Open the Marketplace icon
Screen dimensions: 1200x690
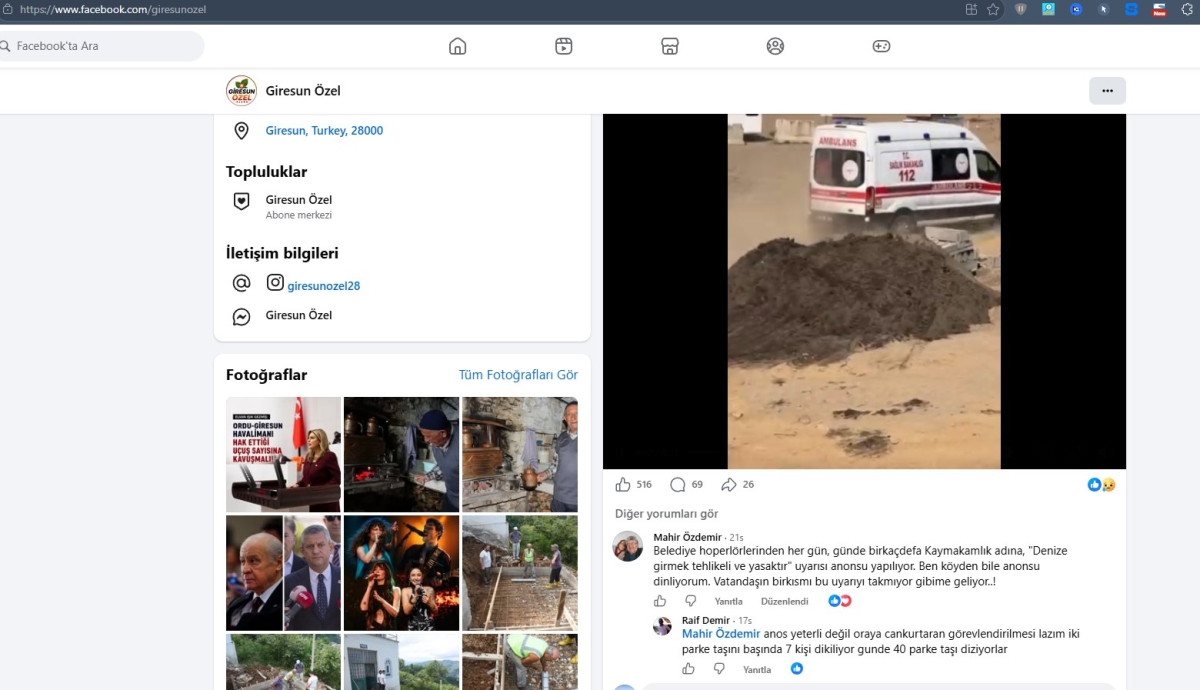670,46
